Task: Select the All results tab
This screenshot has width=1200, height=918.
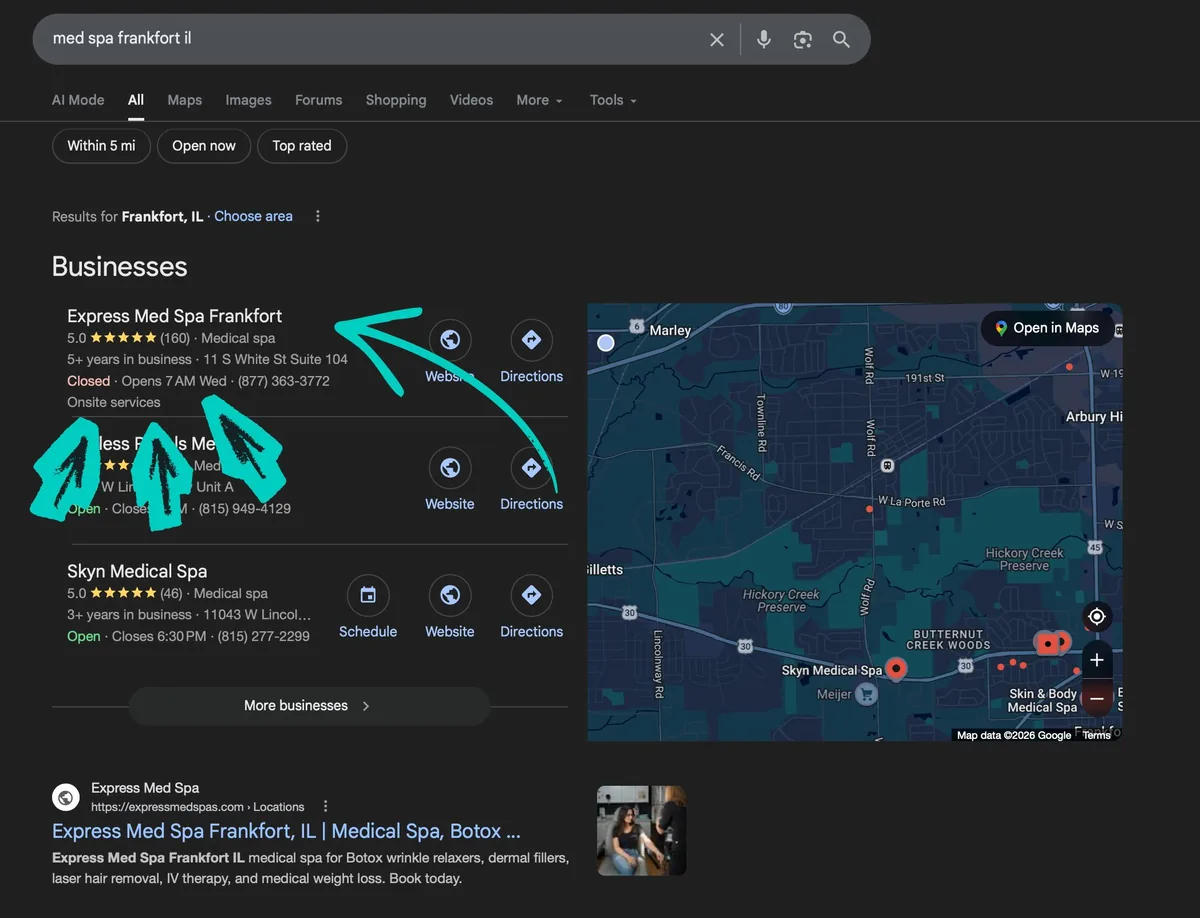Action: [x=136, y=100]
